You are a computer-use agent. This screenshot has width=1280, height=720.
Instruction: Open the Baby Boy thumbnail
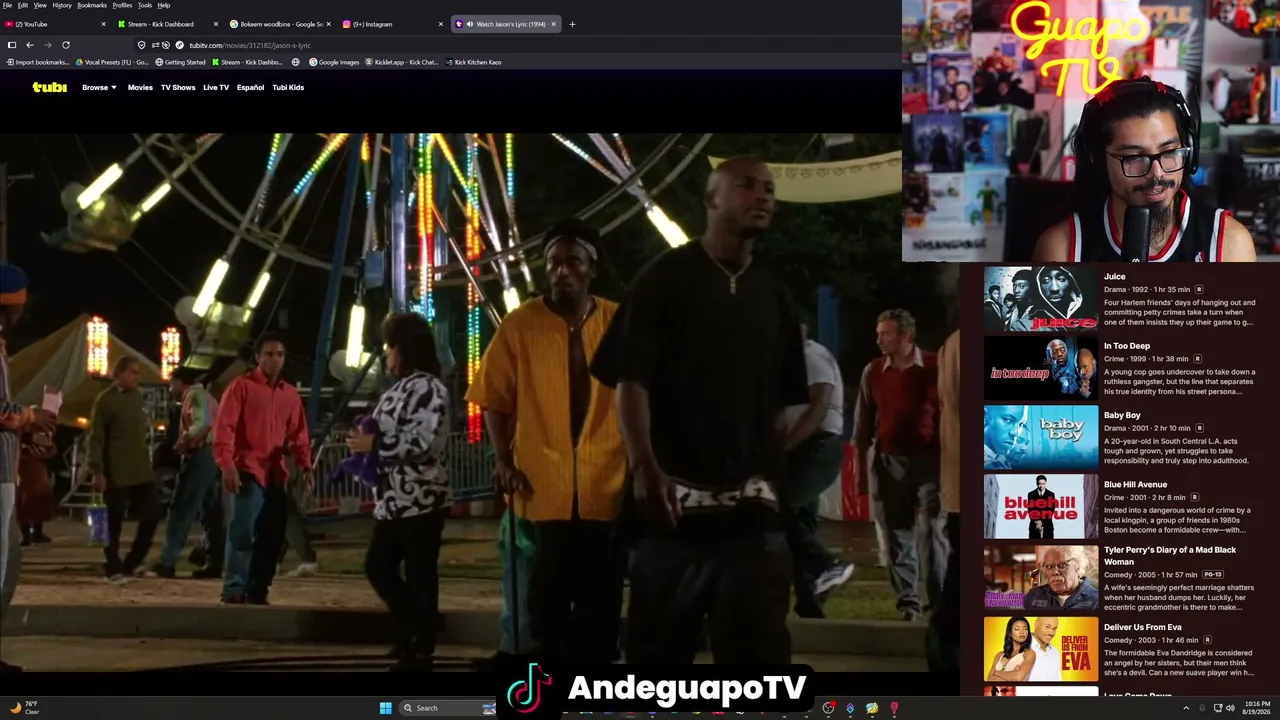(1041, 437)
